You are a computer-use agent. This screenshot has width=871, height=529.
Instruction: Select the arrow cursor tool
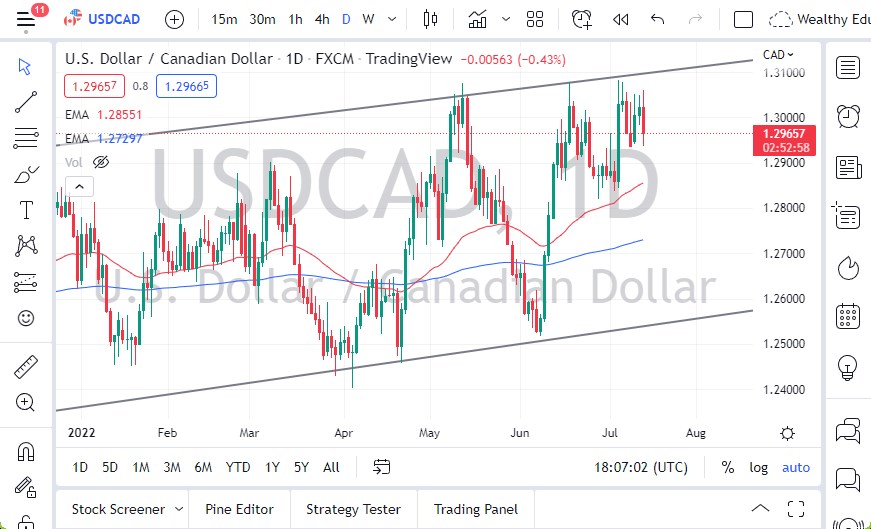(x=25, y=67)
